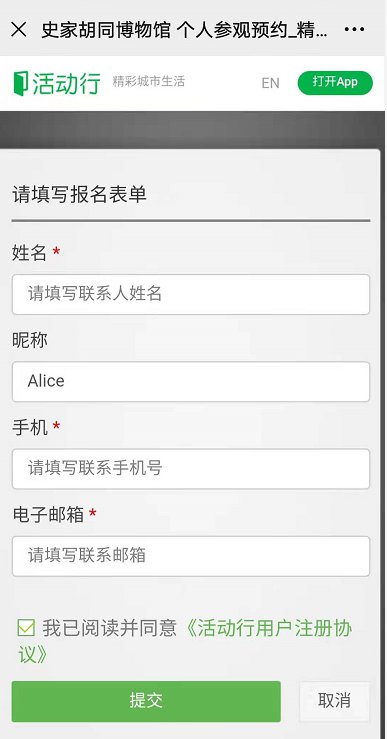Focus the 昵称 field containing Alice
The height and width of the screenshot is (739, 387).
click(191, 382)
